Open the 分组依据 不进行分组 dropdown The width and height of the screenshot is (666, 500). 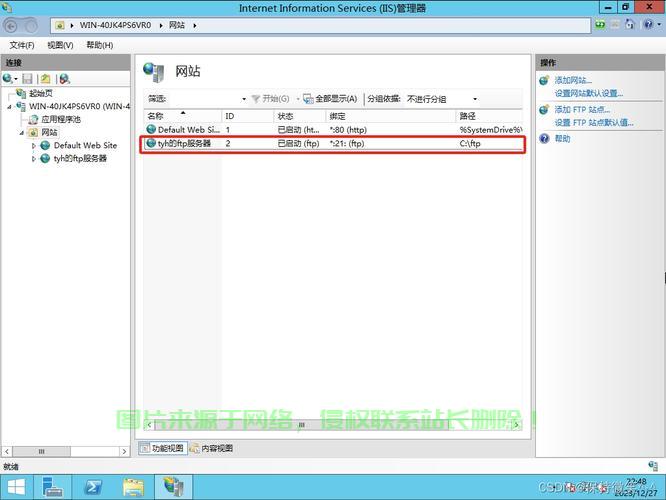pos(442,99)
